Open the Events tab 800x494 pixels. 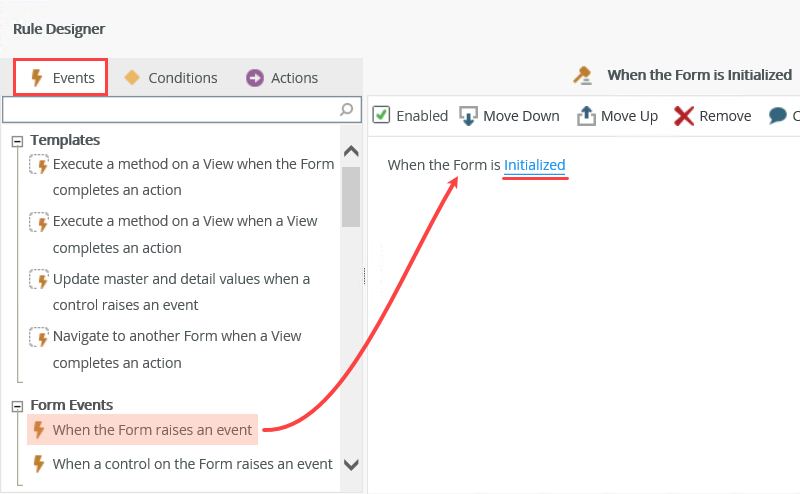click(x=62, y=78)
